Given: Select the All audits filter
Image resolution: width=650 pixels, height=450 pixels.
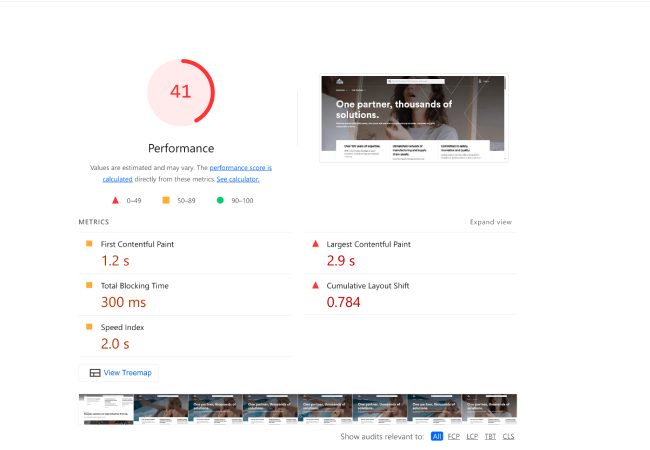Looking at the screenshot, I should pos(437,437).
